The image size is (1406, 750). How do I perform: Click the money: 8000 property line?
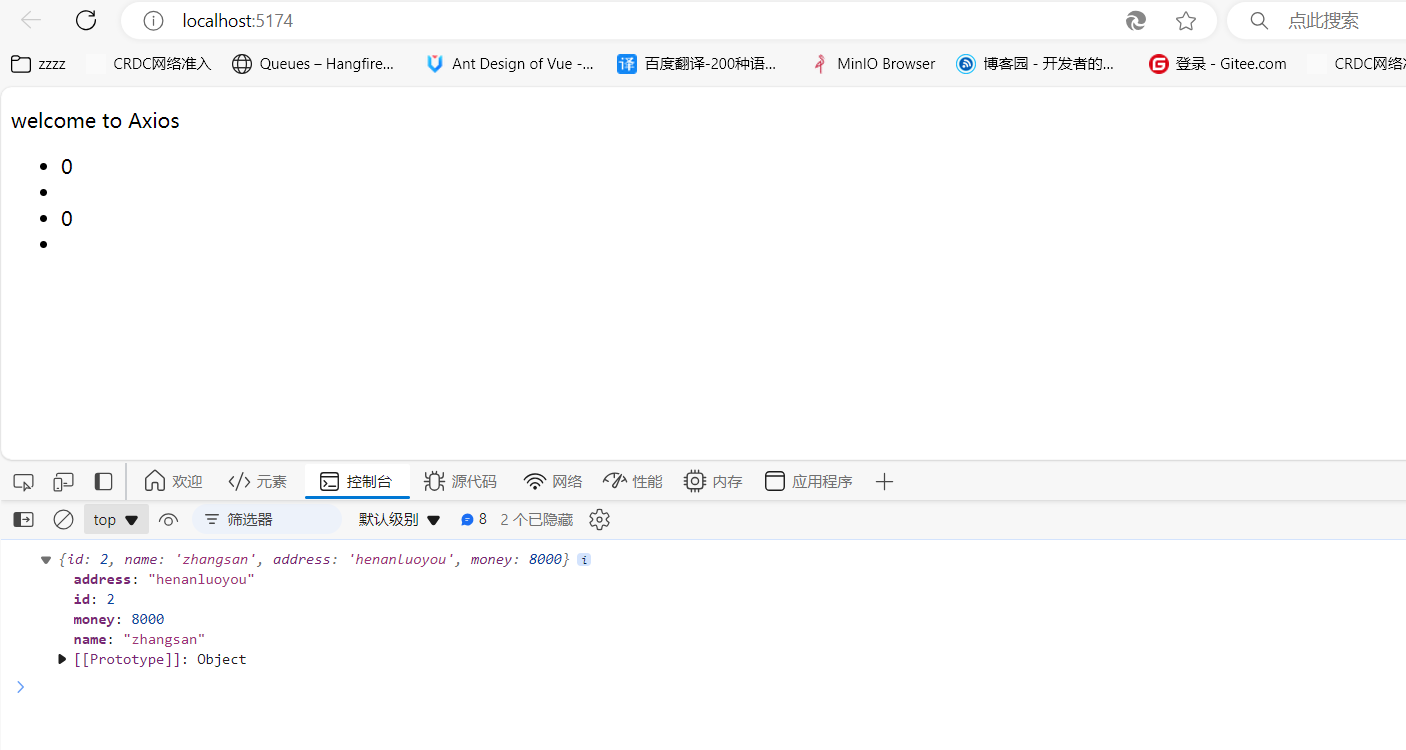(x=119, y=620)
